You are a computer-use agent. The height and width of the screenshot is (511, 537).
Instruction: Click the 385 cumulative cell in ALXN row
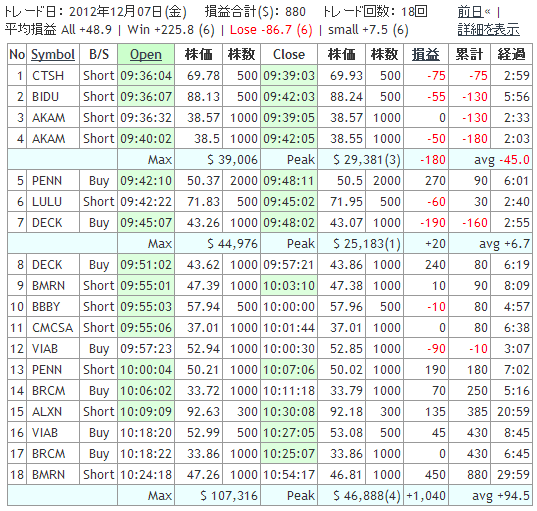point(477,412)
